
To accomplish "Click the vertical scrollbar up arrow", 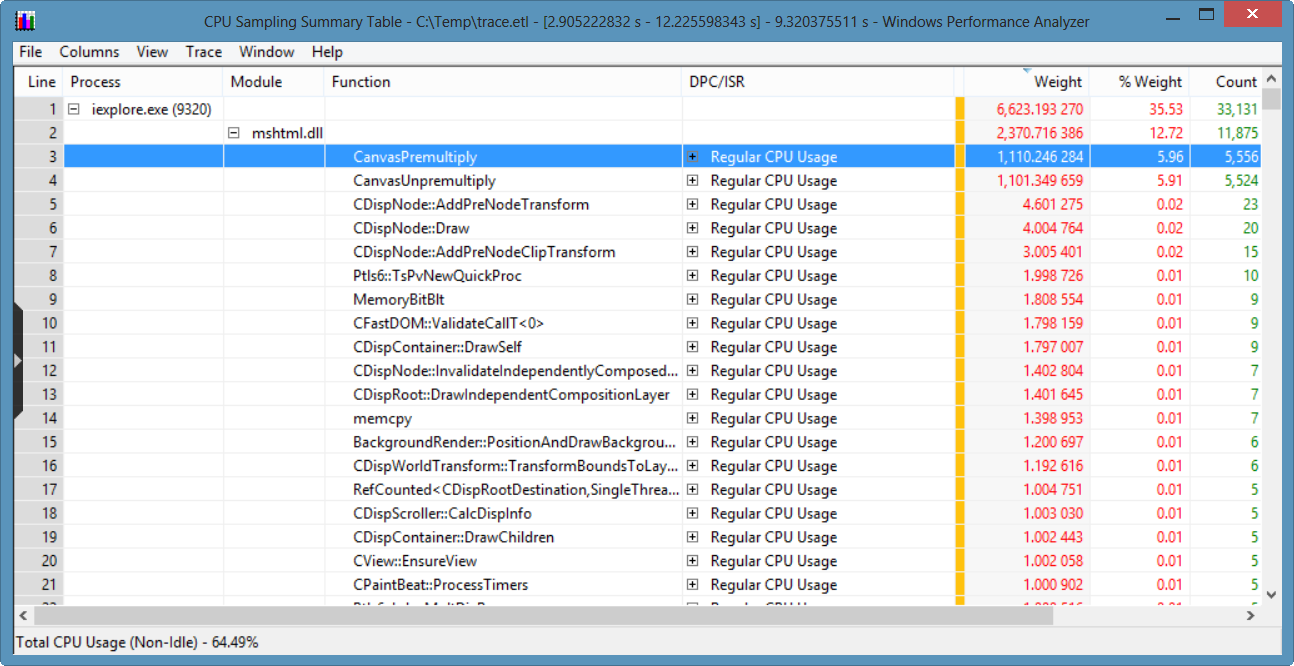I will point(1271,78).
